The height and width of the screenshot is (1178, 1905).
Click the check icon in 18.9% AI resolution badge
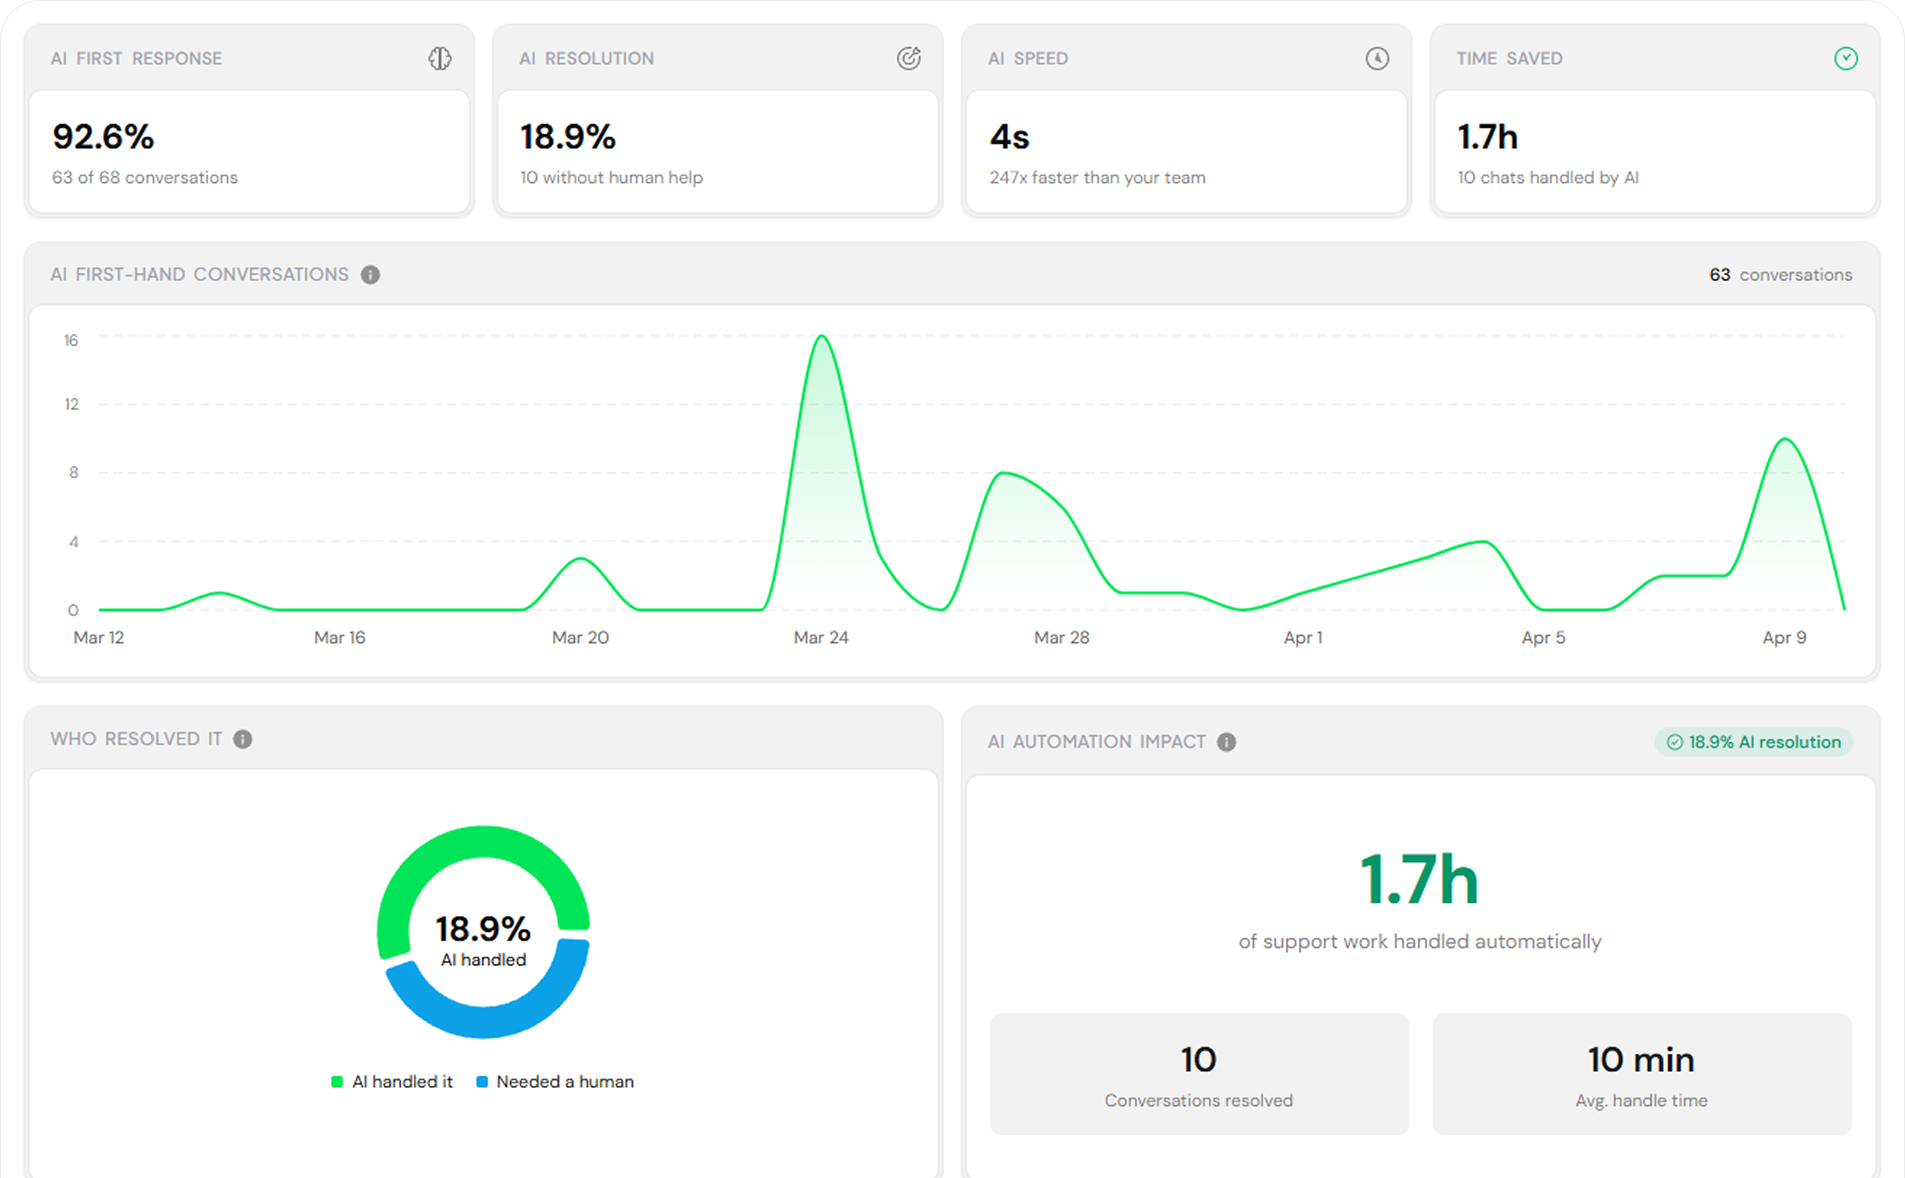pos(1675,742)
